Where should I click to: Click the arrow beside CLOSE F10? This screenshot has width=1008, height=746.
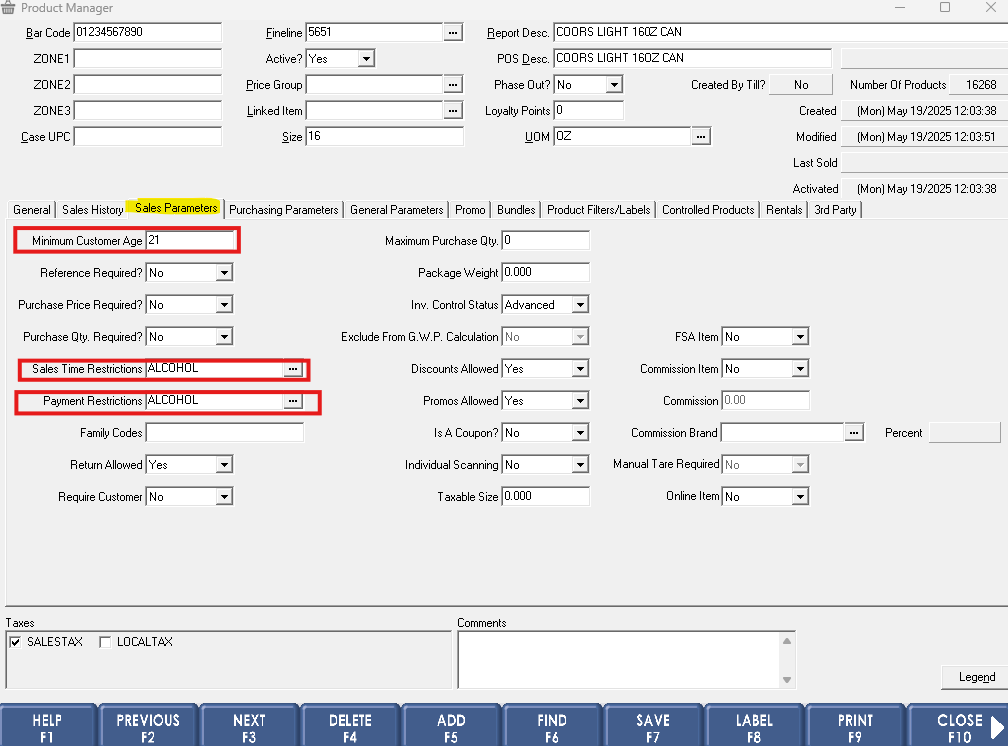click(998, 727)
